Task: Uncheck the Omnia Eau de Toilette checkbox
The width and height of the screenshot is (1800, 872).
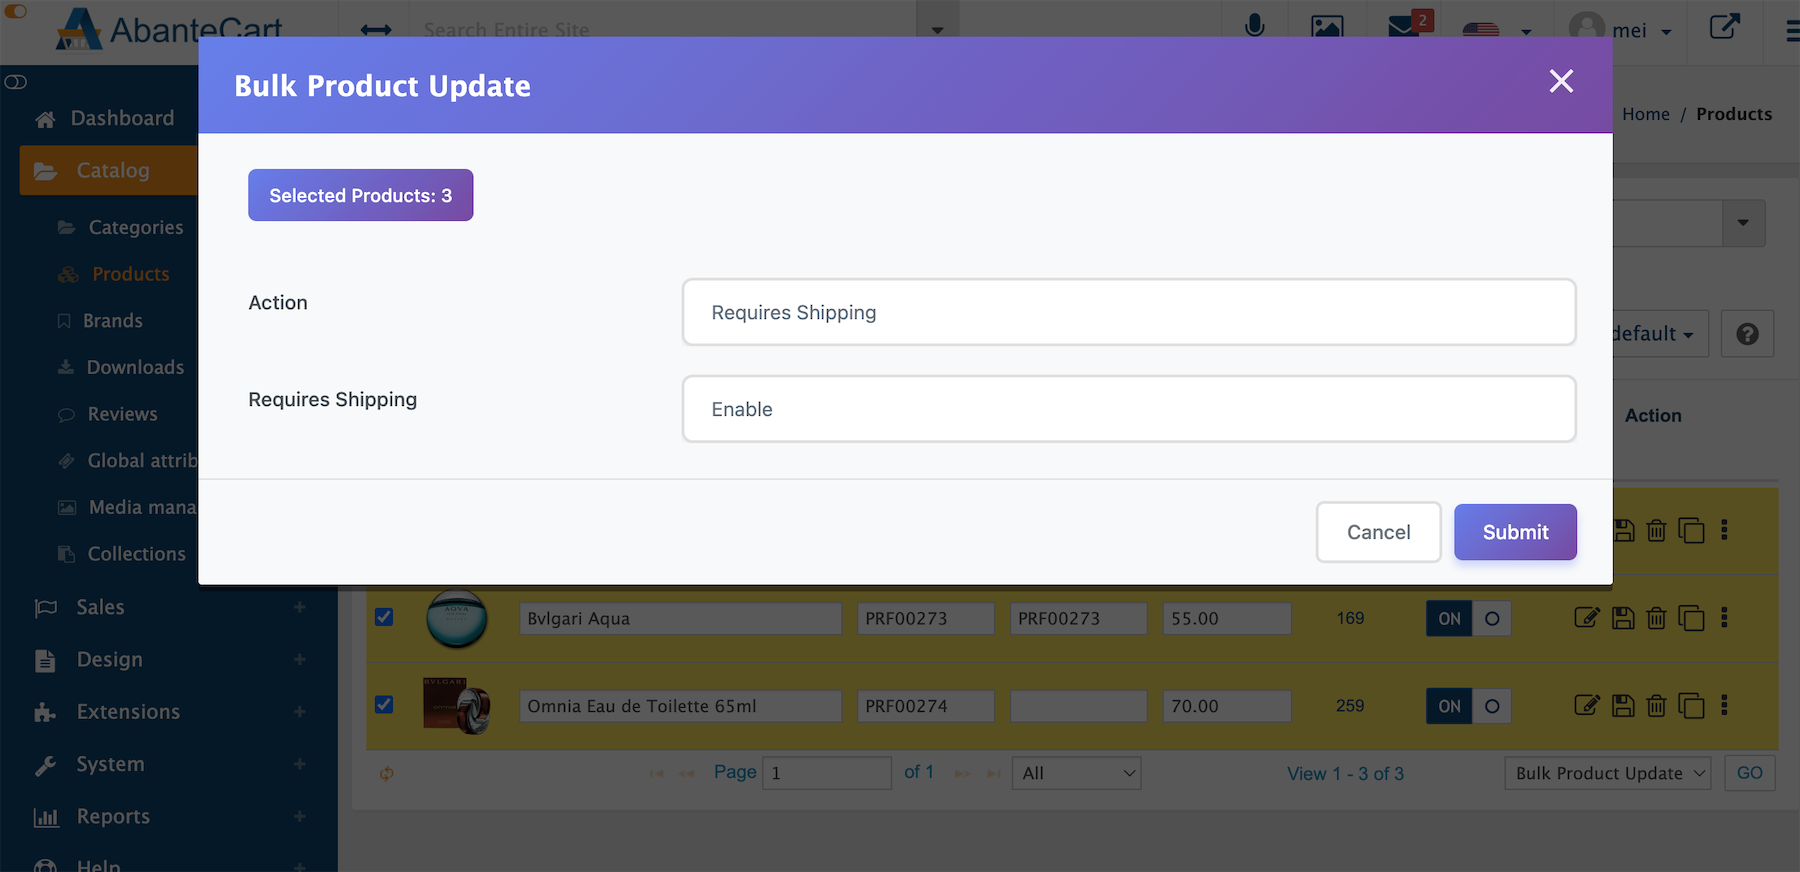Action: pos(384,705)
